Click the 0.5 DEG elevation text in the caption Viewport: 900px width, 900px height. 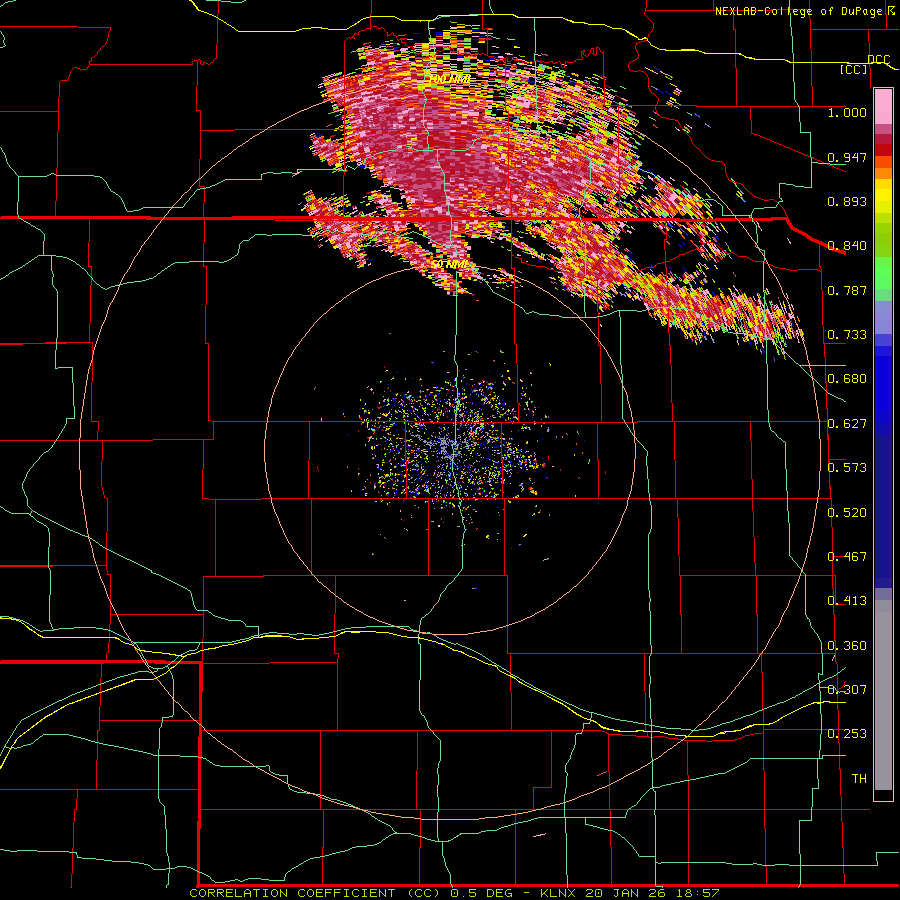tap(481, 893)
